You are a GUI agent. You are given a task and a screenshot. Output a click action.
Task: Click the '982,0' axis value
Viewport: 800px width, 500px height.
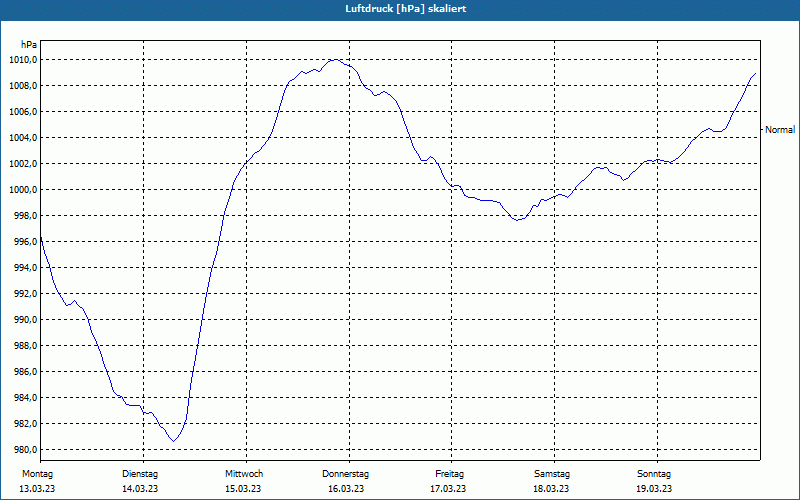(x=25, y=424)
